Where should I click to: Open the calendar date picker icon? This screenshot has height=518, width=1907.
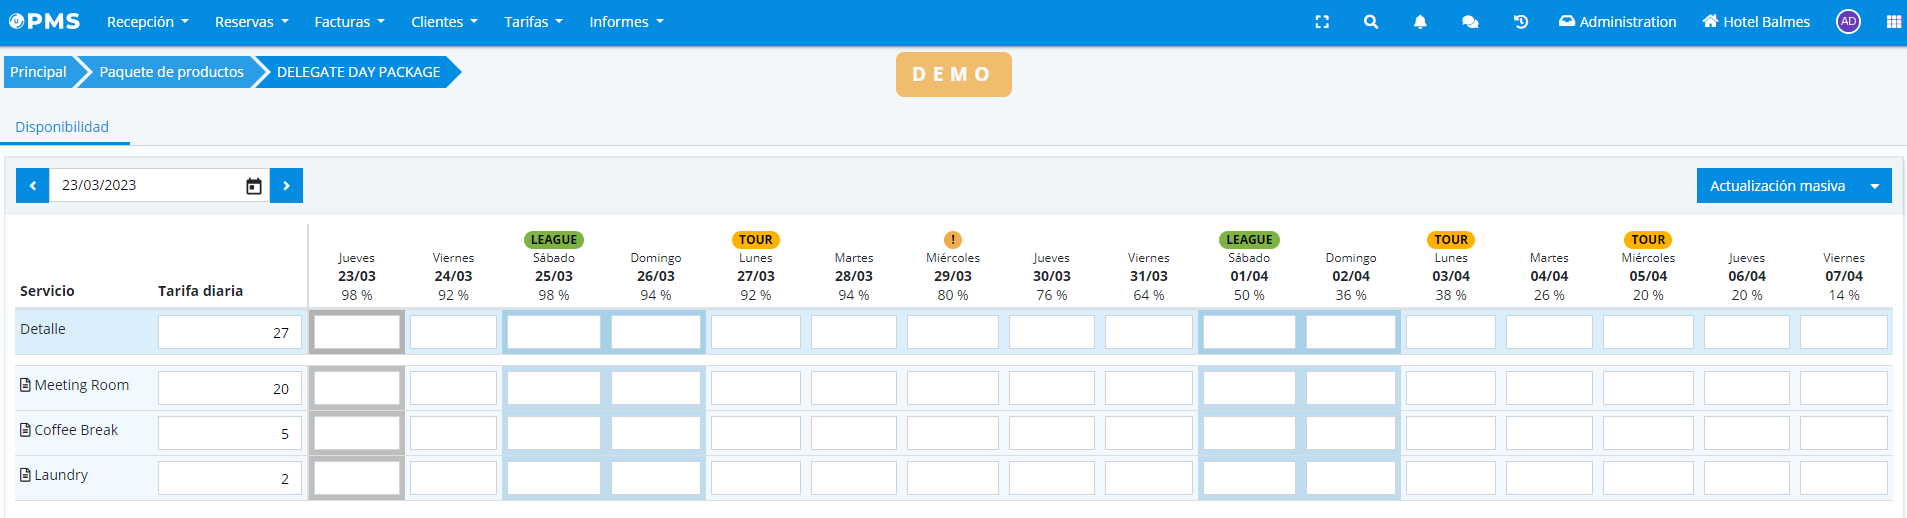pos(254,186)
